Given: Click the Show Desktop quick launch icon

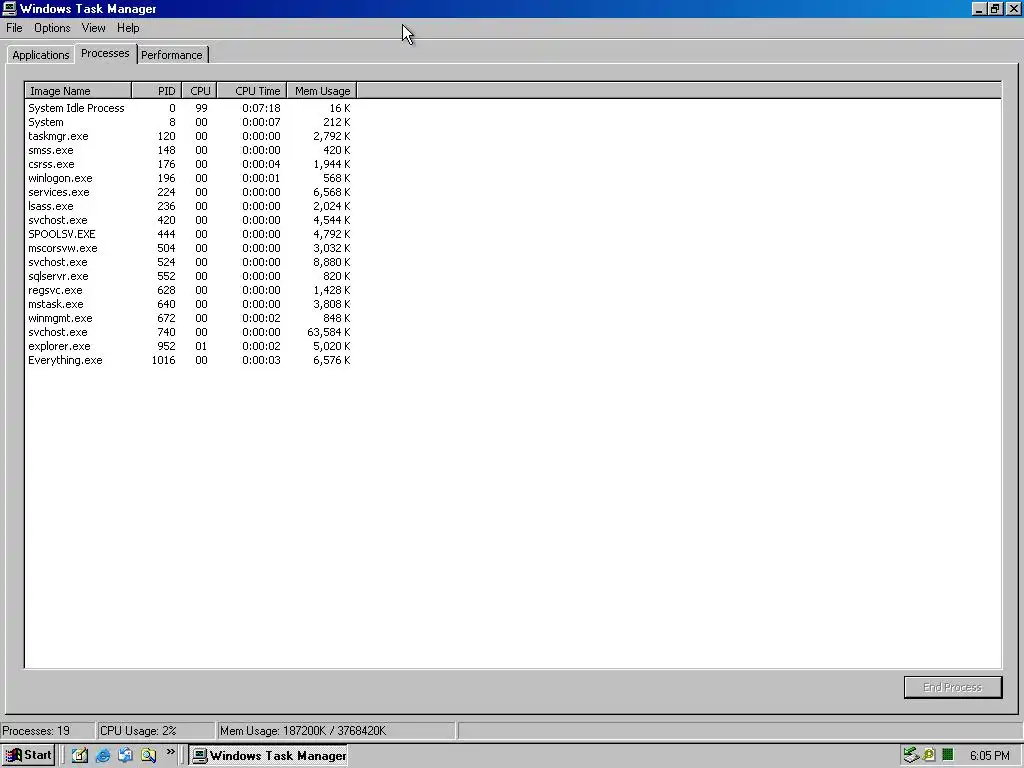Looking at the screenshot, I should [125, 756].
